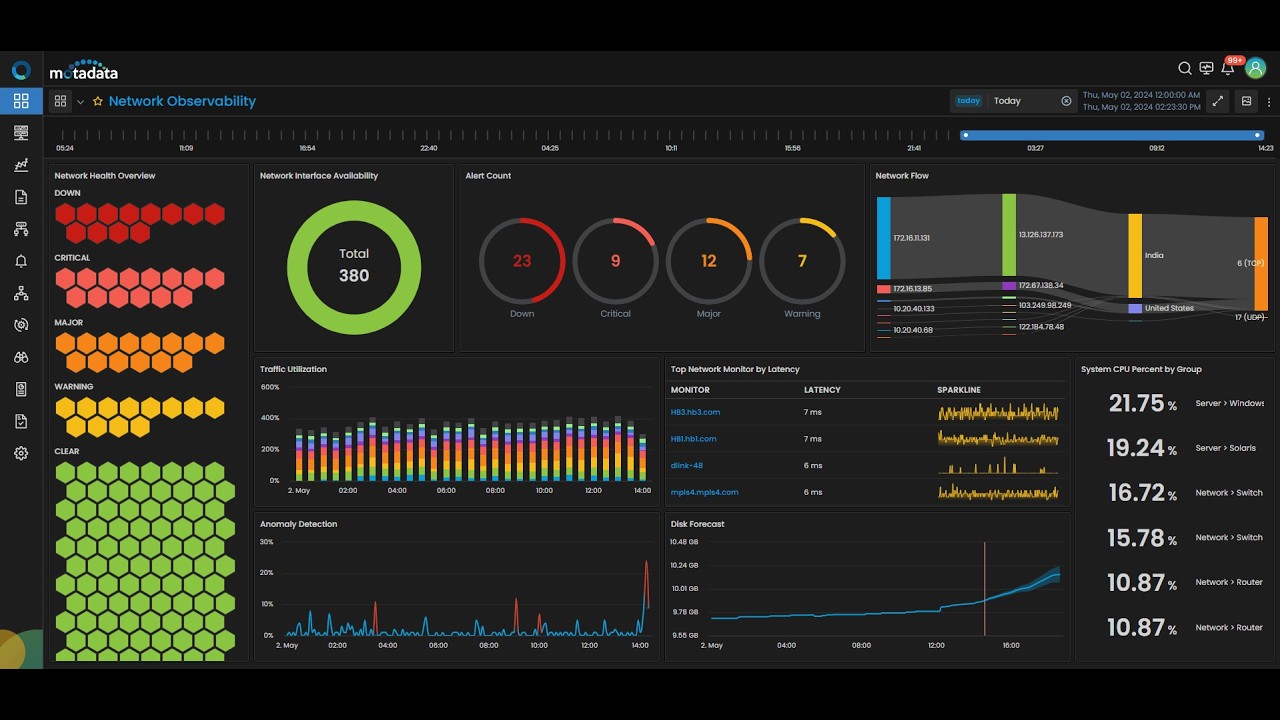Click the 6 (TCP) flow label
This screenshot has height=720, width=1280.
[1251, 263]
